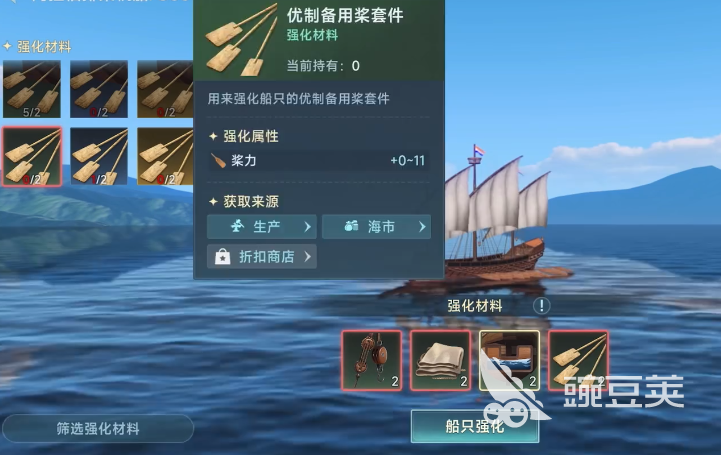721x455 pixels.
Task: Select the oar material showing 1/2
Action: 99,157
